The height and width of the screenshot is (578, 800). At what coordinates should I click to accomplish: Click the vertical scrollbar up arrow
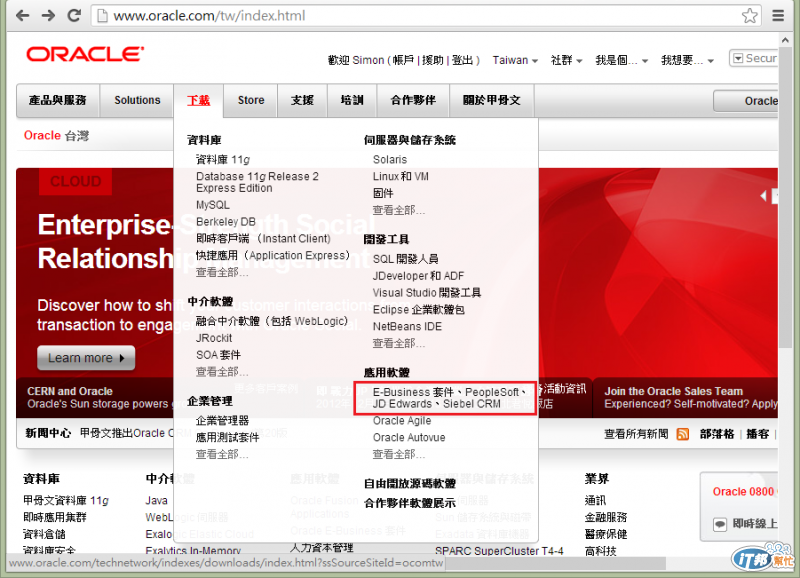pos(785,39)
